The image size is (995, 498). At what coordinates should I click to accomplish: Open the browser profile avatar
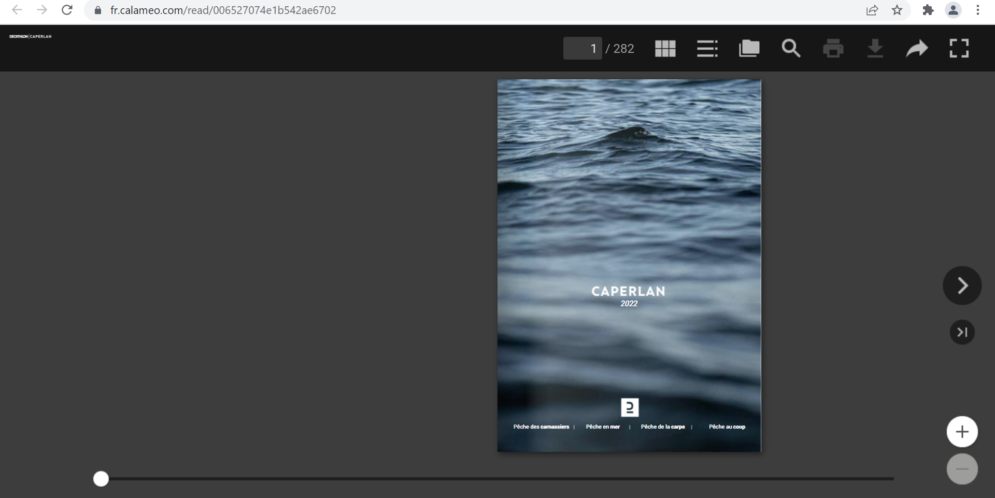pyautogui.click(x=952, y=10)
